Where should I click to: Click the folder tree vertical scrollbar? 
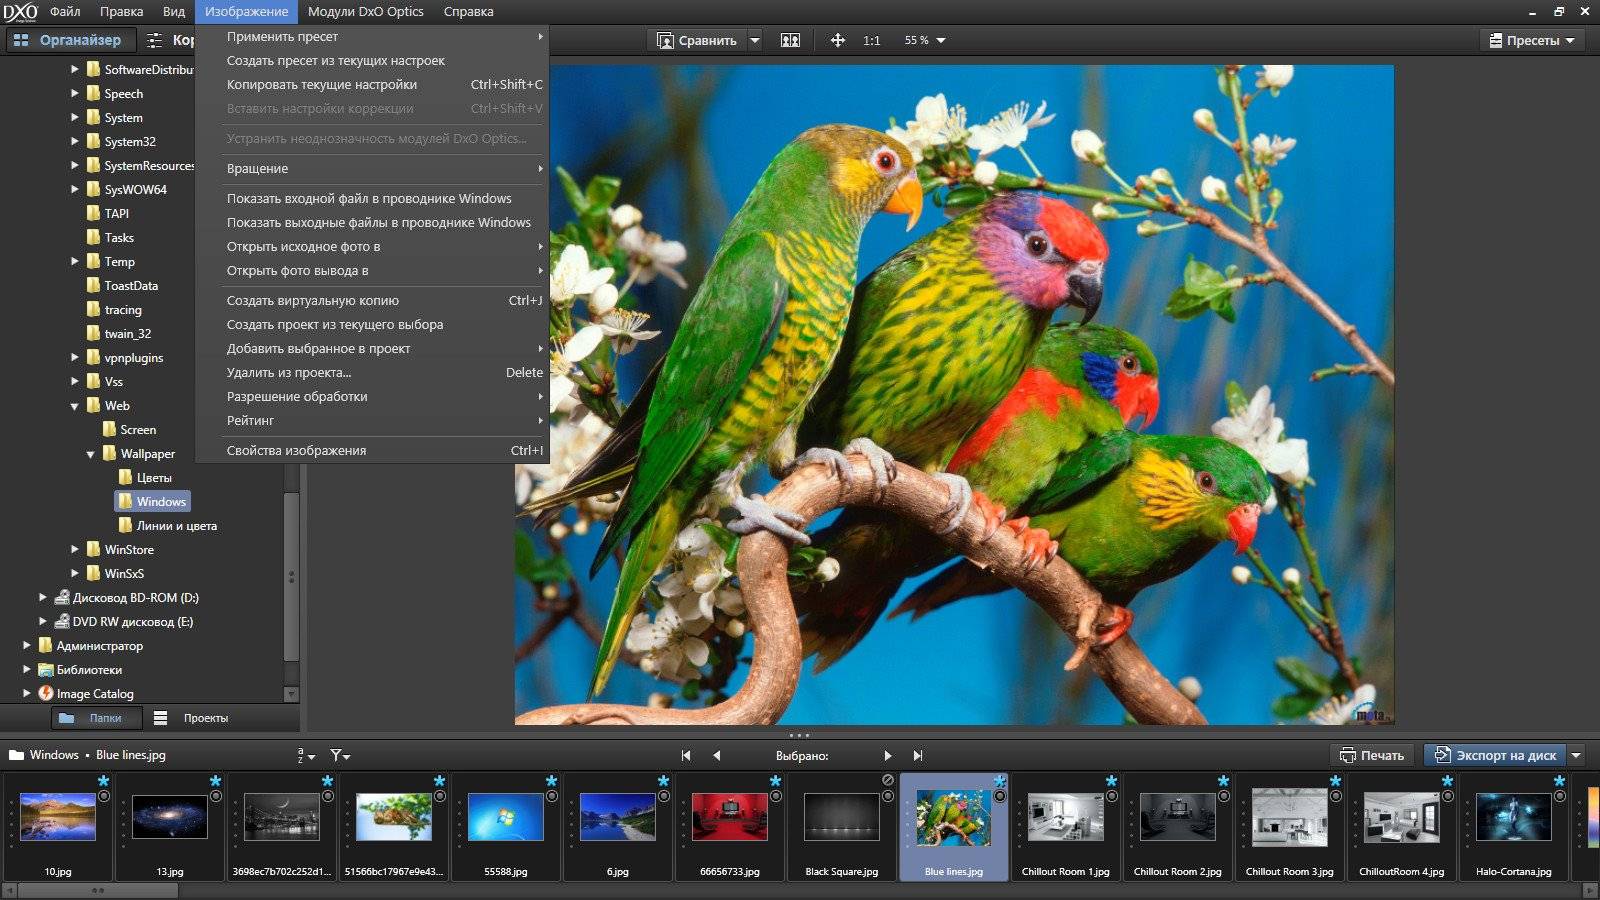292,575
